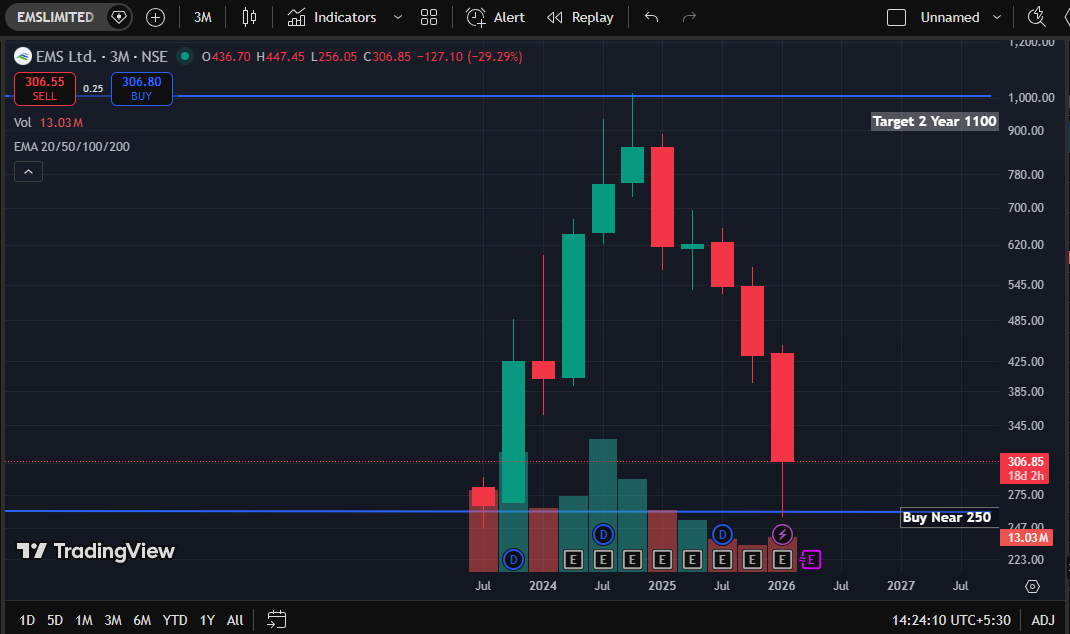Undo the last chart action
Screen dimensions: 1070x634
tap(652, 17)
